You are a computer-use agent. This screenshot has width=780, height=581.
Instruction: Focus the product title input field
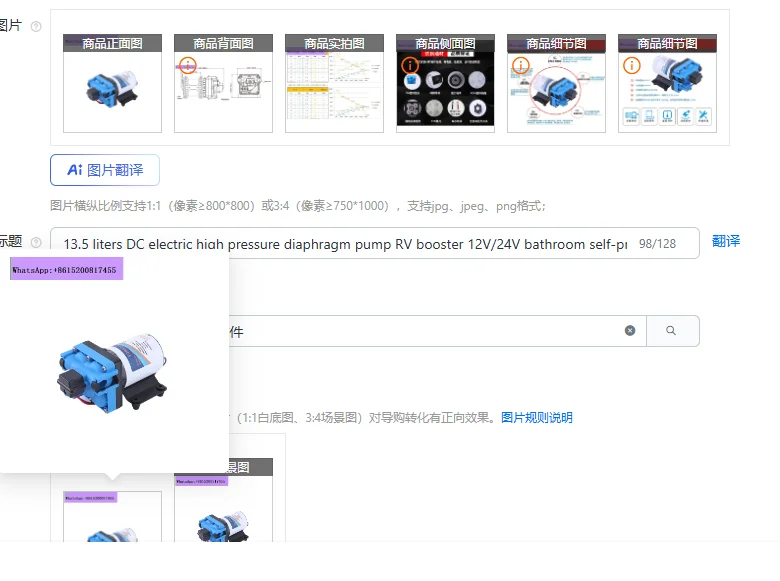pyautogui.click(x=375, y=243)
